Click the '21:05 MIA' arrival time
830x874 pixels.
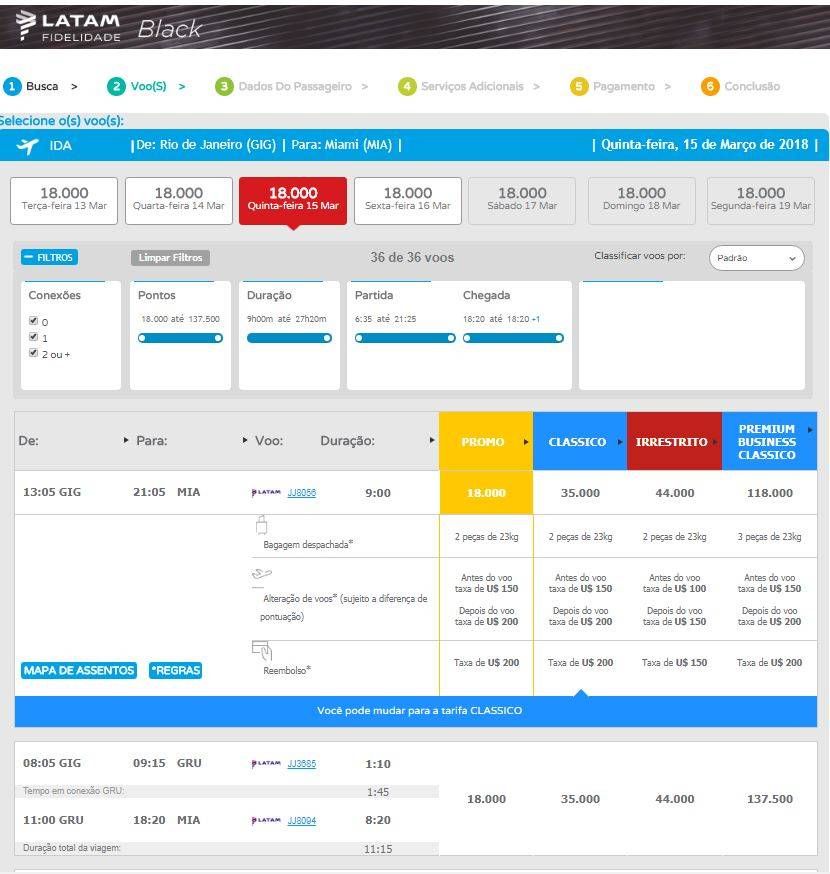coord(166,492)
